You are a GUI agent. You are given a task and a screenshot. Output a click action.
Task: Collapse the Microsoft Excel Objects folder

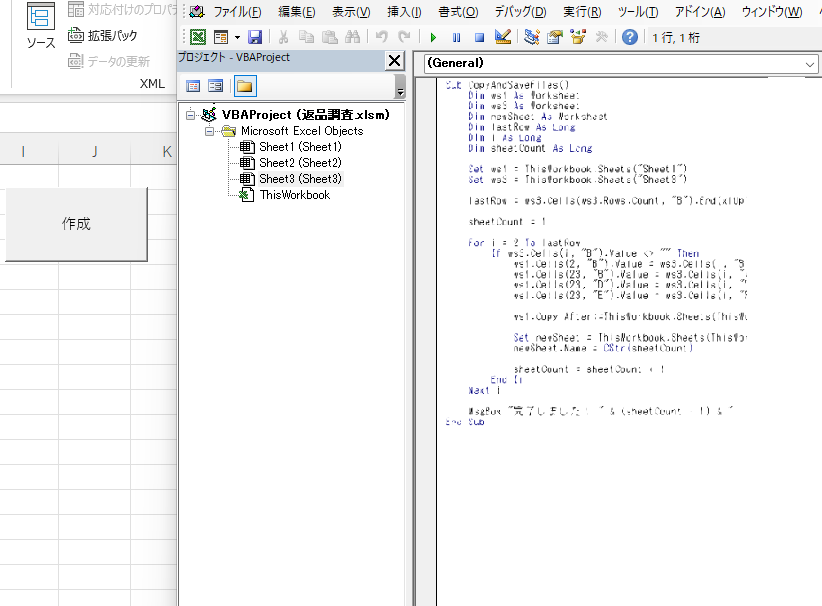click(209, 131)
